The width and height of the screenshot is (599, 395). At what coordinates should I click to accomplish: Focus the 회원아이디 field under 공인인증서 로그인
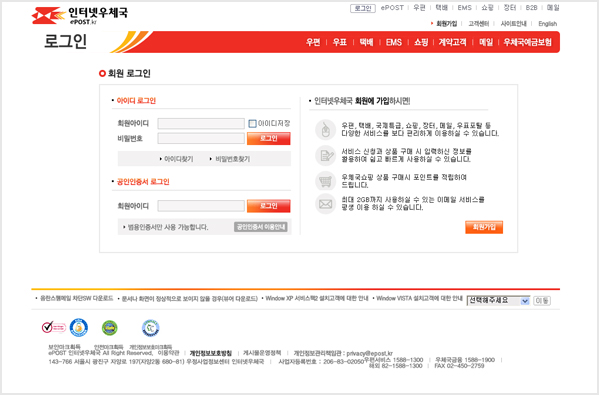click(x=201, y=206)
